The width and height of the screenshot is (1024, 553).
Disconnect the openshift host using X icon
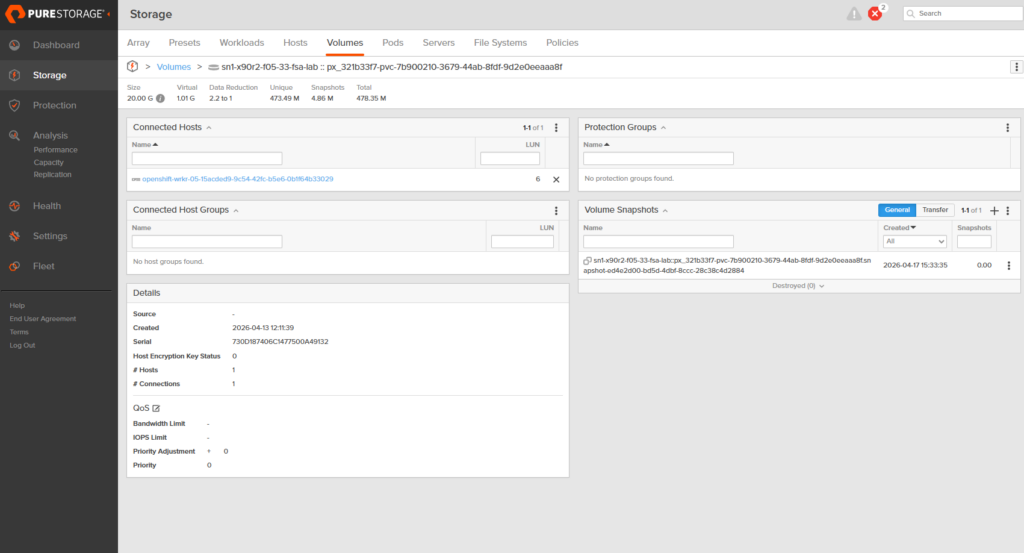(x=556, y=180)
